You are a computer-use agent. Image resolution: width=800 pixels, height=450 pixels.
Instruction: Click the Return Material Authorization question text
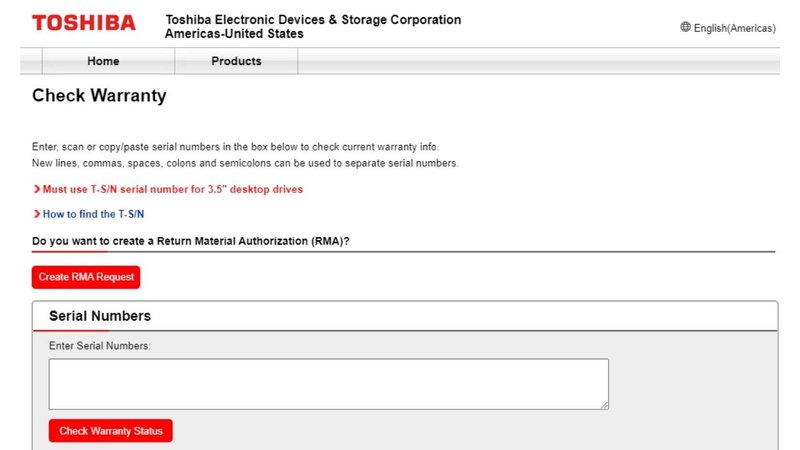point(191,241)
